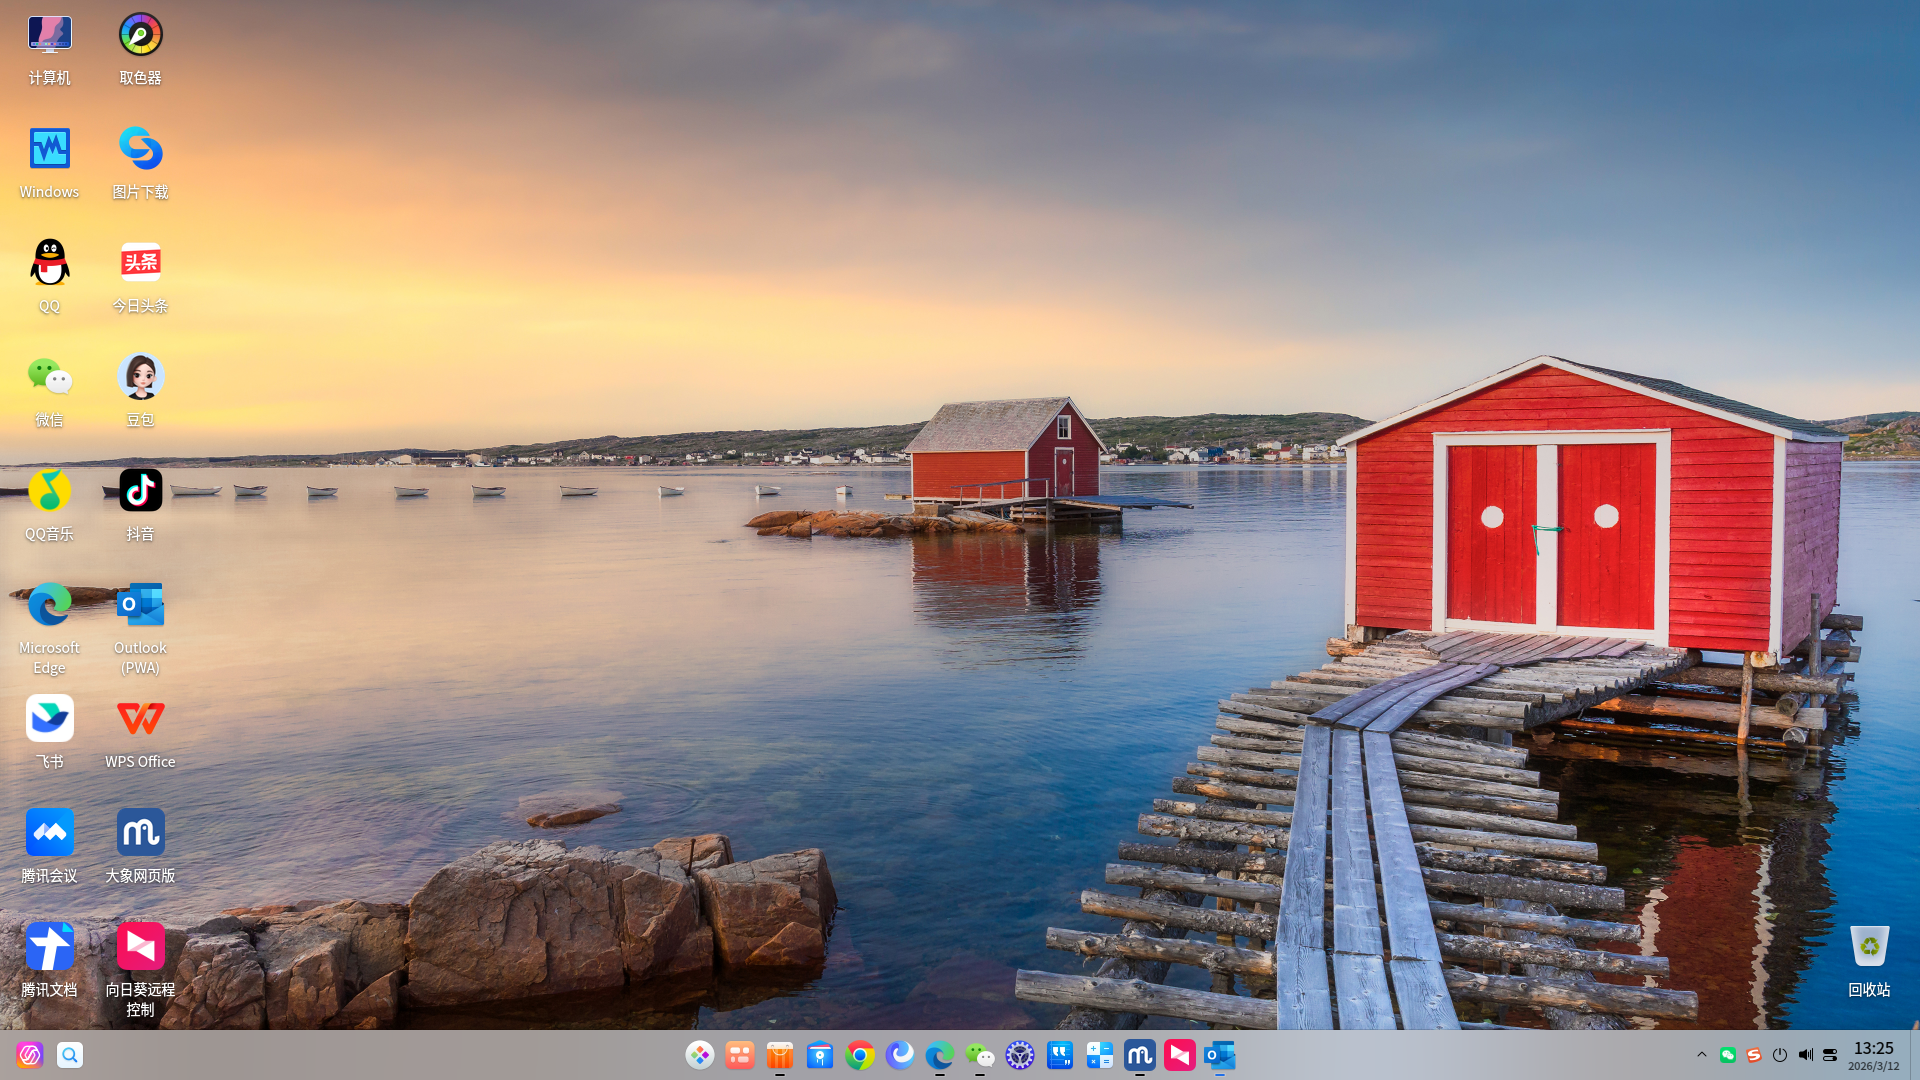Open the quick settings toggles tray icon

(x=1830, y=1055)
